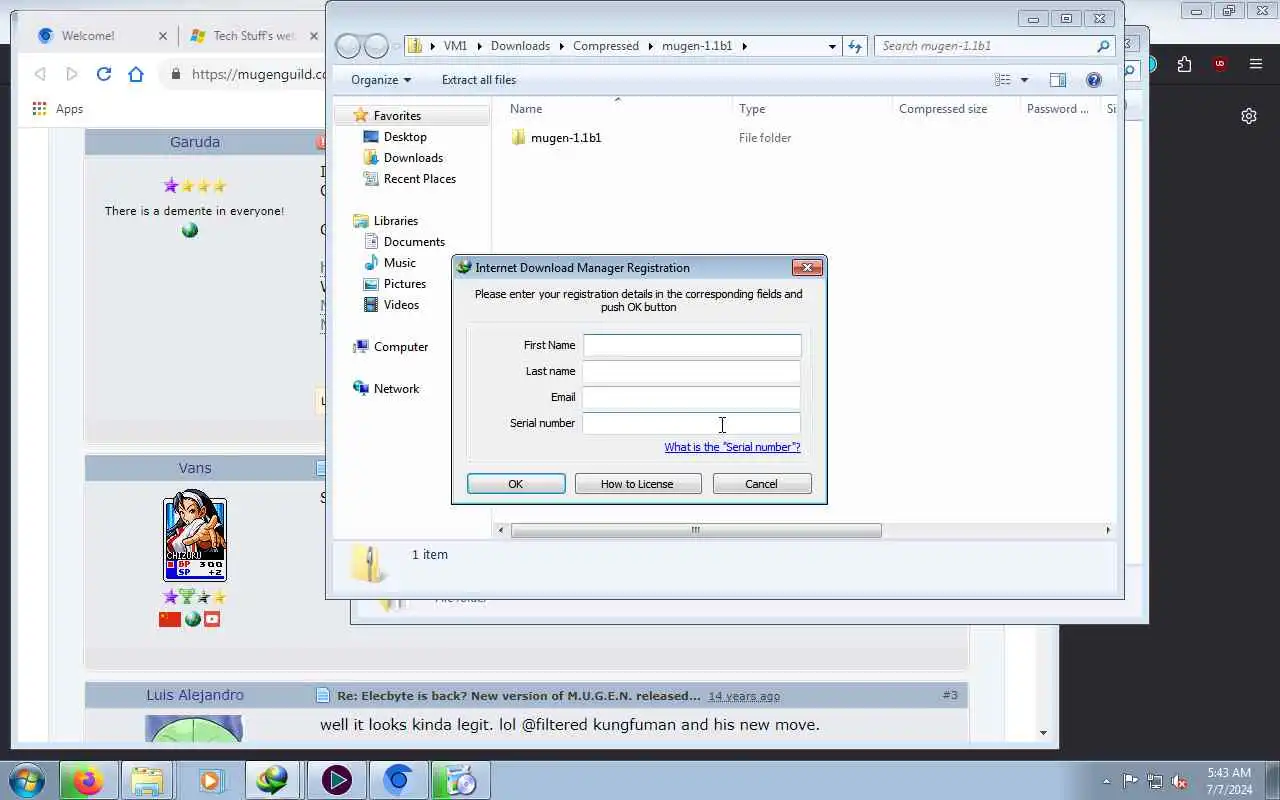Open Internet Download Manager taskbar icon
Image resolution: width=1280 pixels, height=800 pixels.
pyautogui.click(x=272, y=780)
